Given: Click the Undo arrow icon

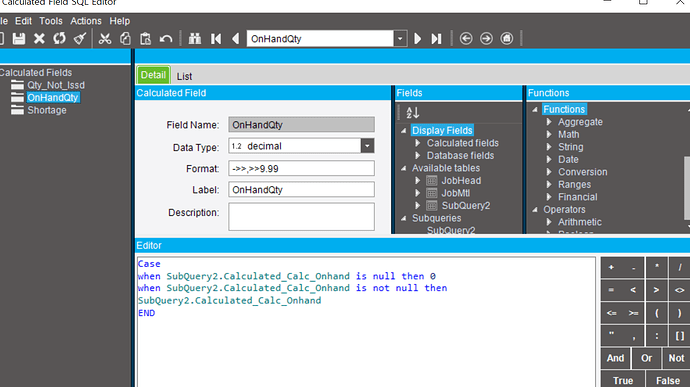Looking at the screenshot, I should click(166, 39).
